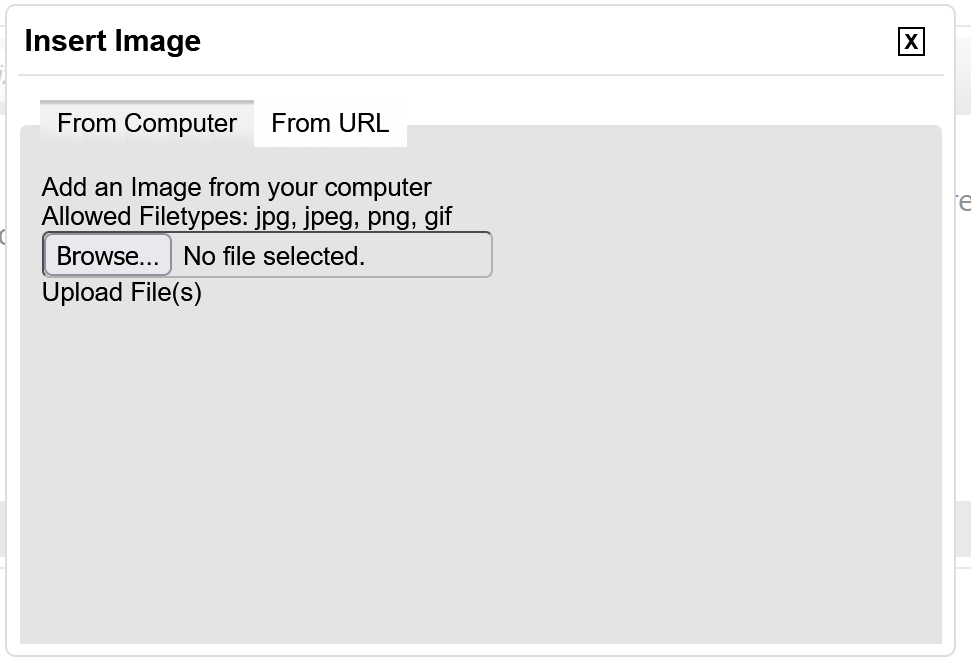
Task: Close the Insert Image dialog
Action: [x=911, y=41]
